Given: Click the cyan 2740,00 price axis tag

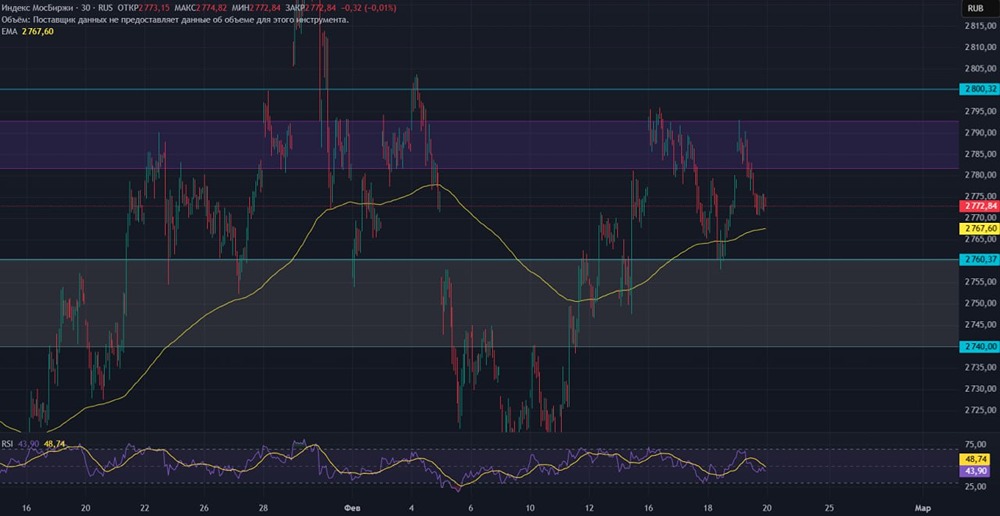Looking at the screenshot, I should coord(978,346).
